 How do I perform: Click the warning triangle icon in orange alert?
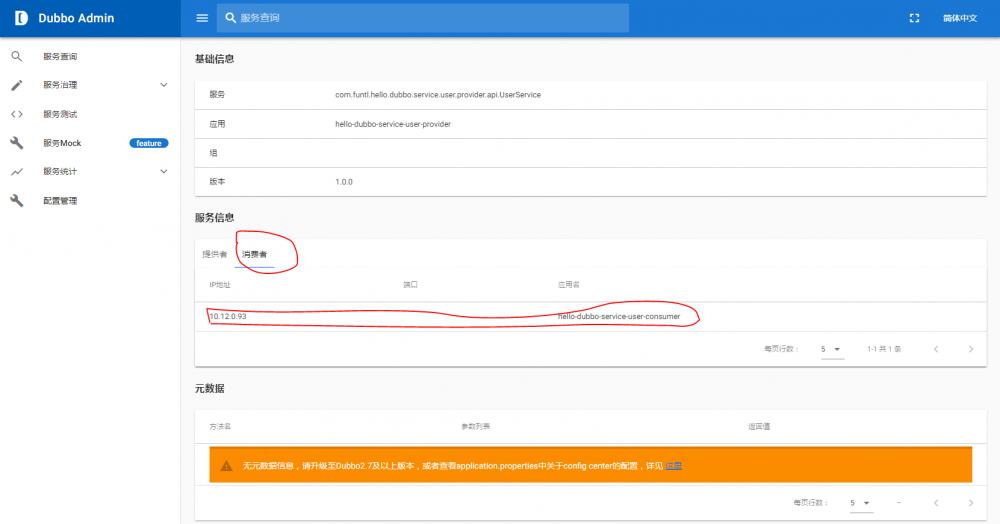tap(226, 466)
